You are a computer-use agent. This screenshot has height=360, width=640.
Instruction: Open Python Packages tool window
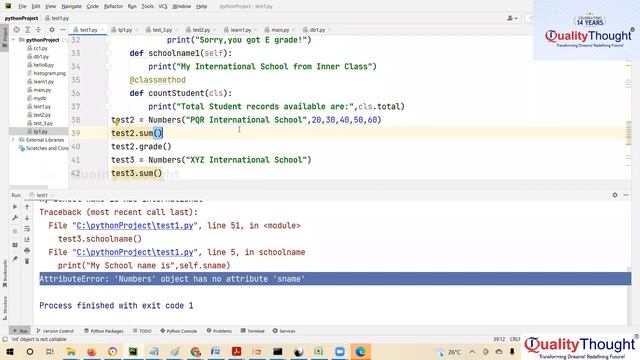[104, 331]
